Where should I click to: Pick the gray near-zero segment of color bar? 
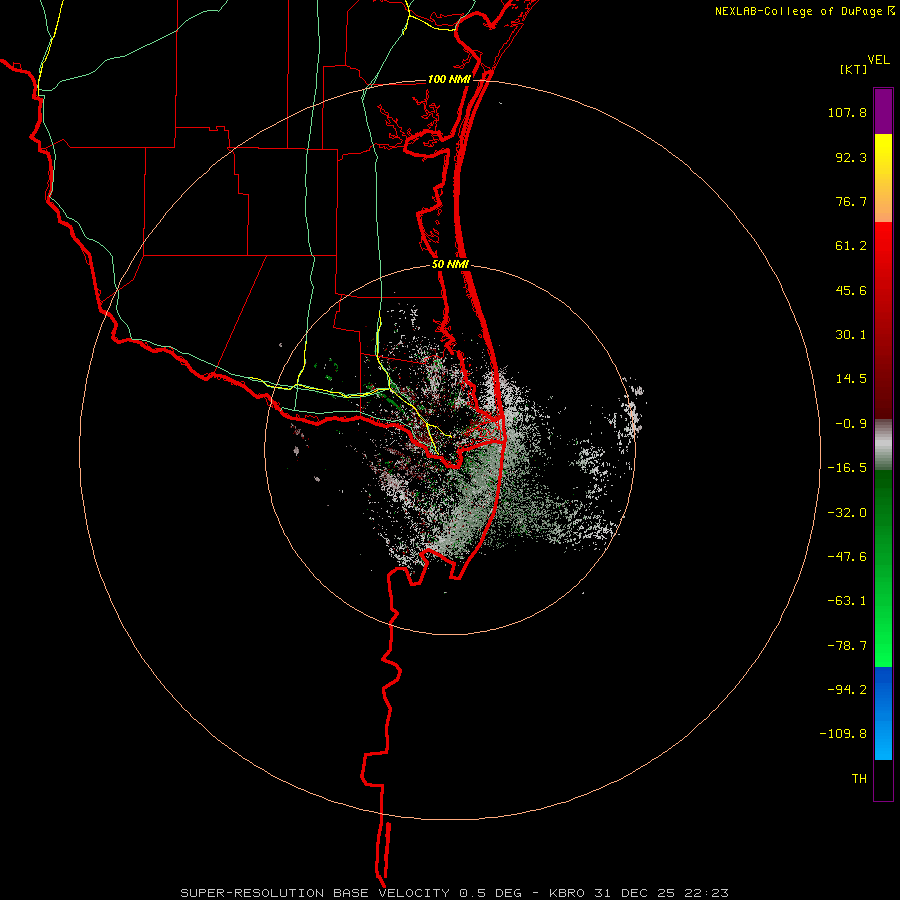click(883, 445)
